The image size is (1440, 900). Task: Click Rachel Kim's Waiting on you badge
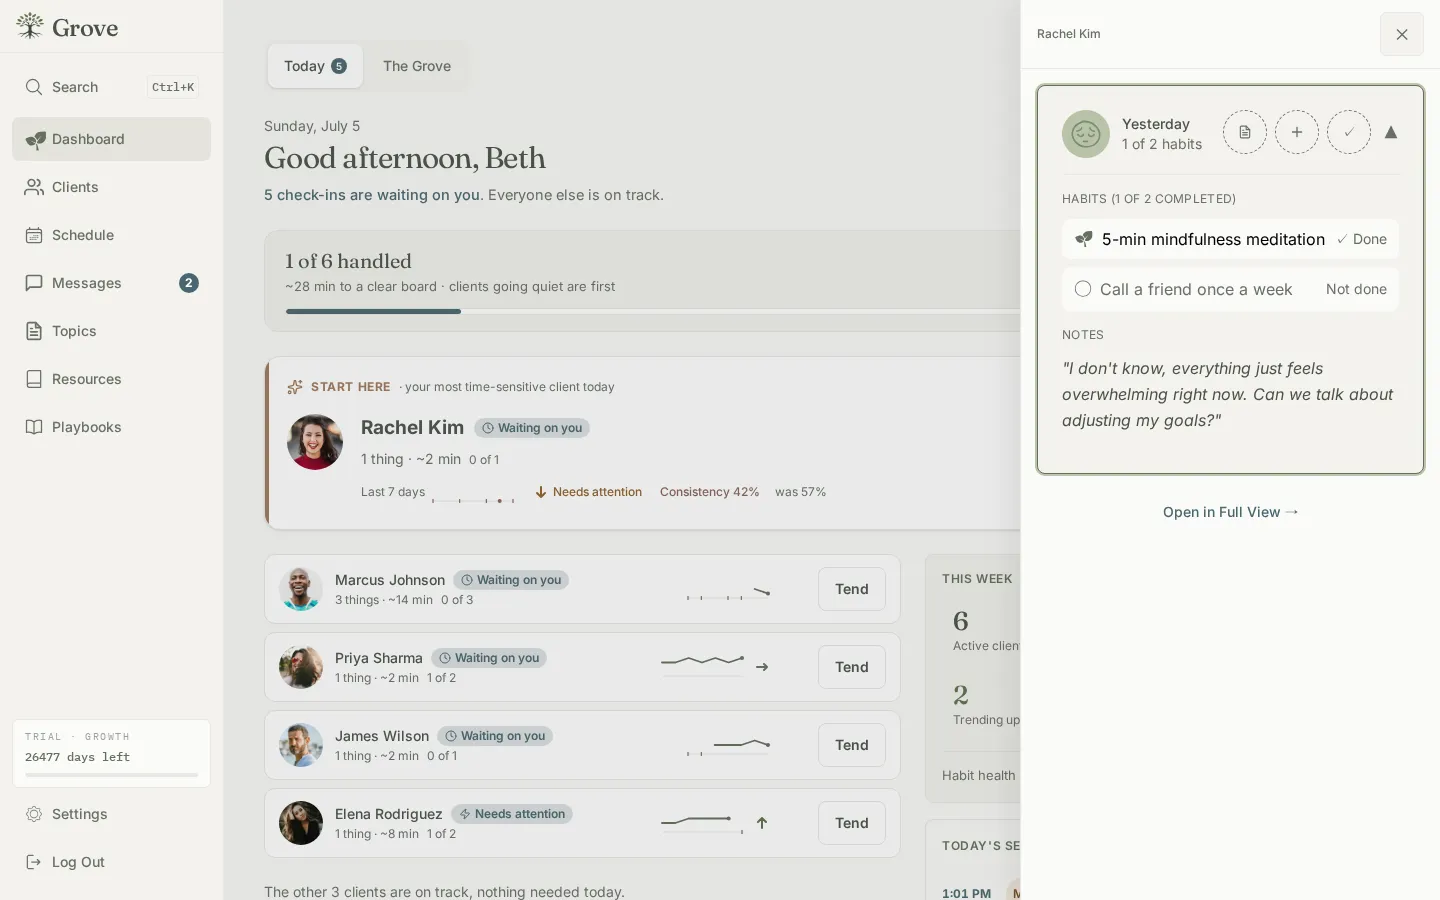pos(532,428)
